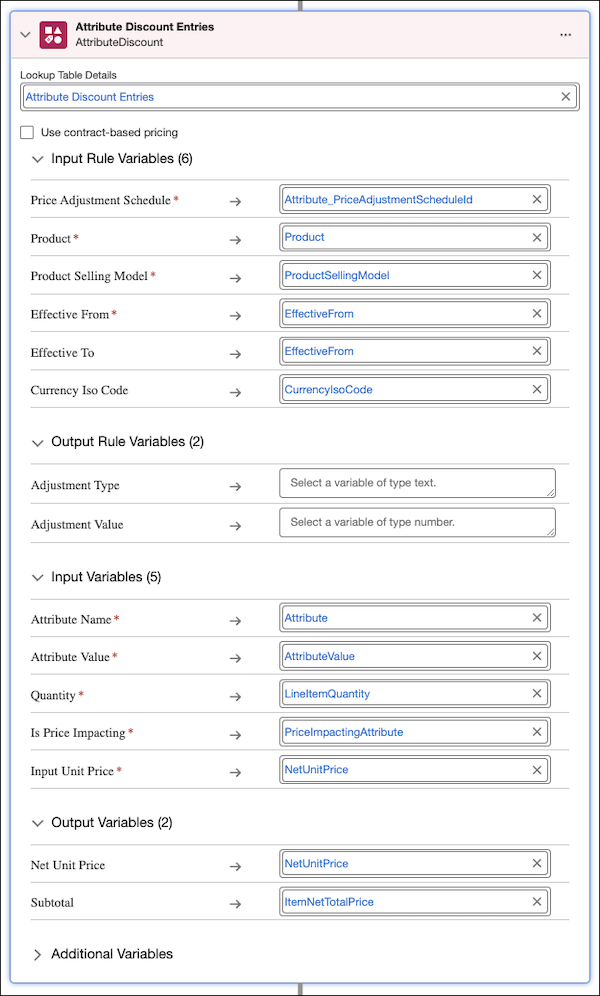Image resolution: width=600 pixels, height=996 pixels.
Task: Remove LineItemQuantity from the Quantity field
Action: 537,693
